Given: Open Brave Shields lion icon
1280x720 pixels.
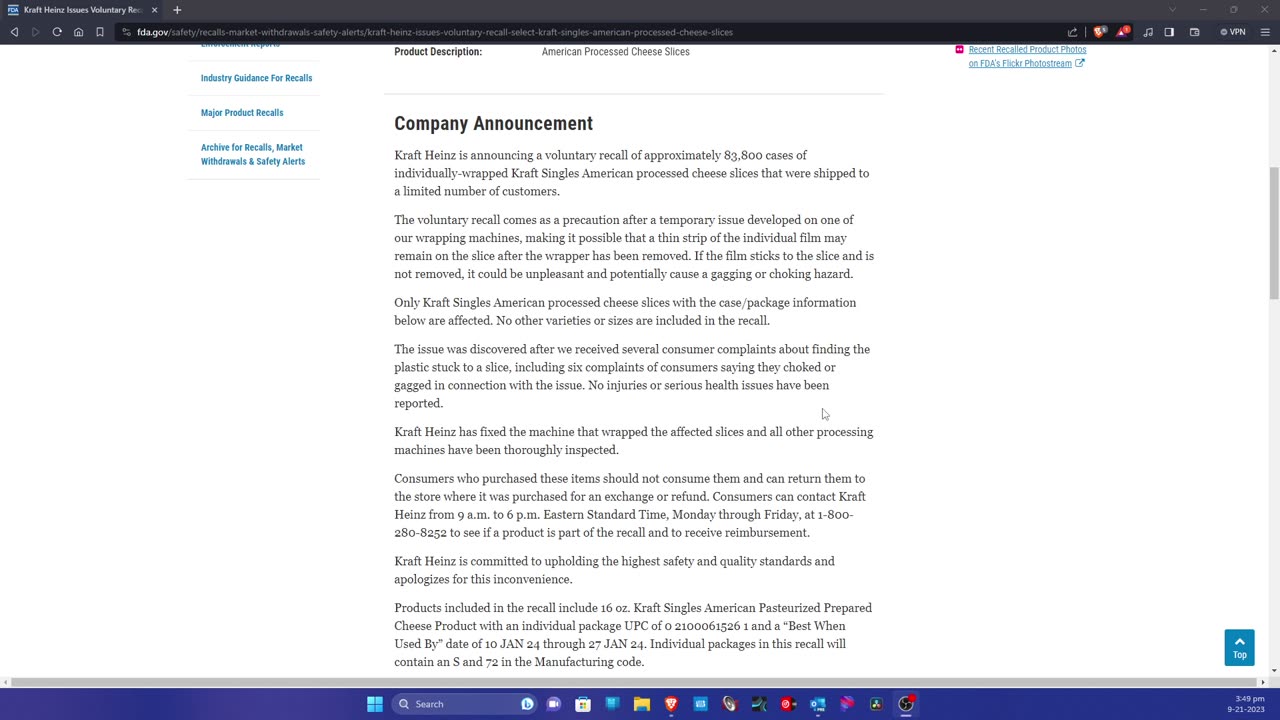Looking at the screenshot, I should pos(1100,32).
